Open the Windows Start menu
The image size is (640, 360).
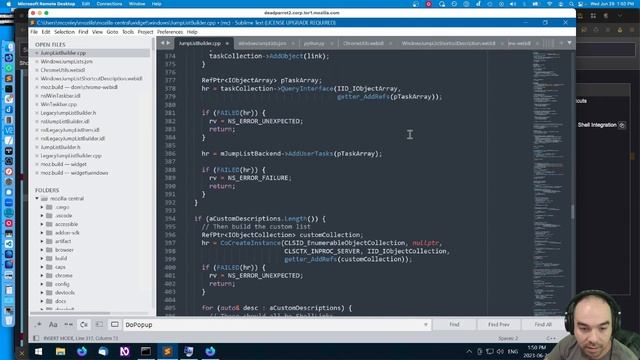click(39, 351)
